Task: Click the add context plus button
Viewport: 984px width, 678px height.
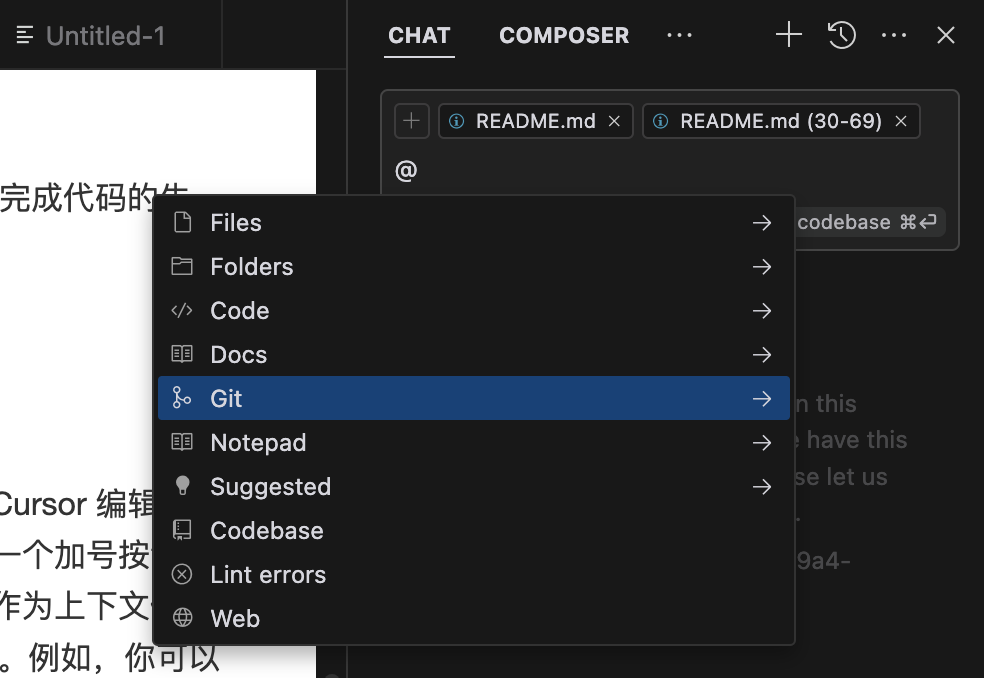Action: pyautogui.click(x=412, y=121)
